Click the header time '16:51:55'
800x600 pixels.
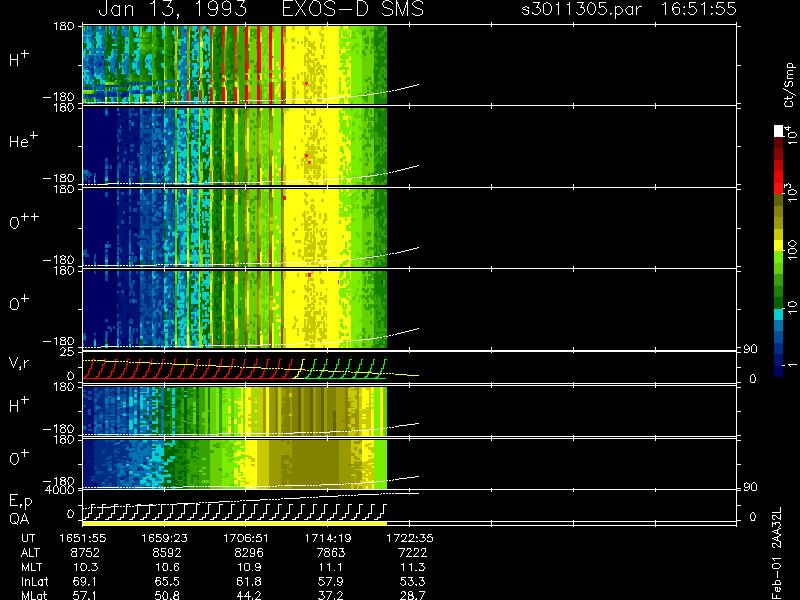698,9
